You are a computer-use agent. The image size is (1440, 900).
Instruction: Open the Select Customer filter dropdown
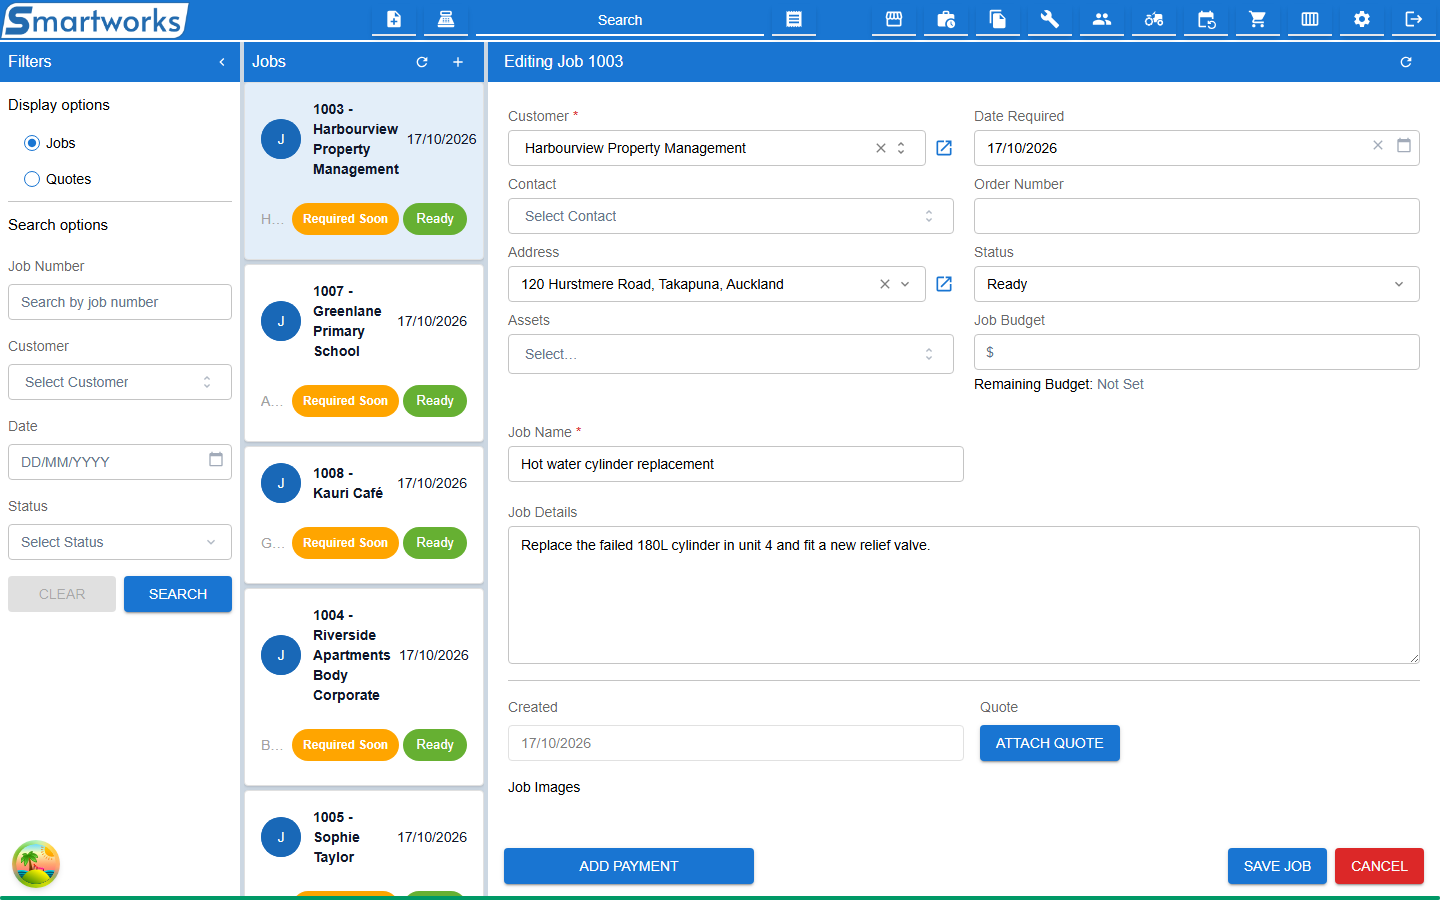[x=120, y=382]
